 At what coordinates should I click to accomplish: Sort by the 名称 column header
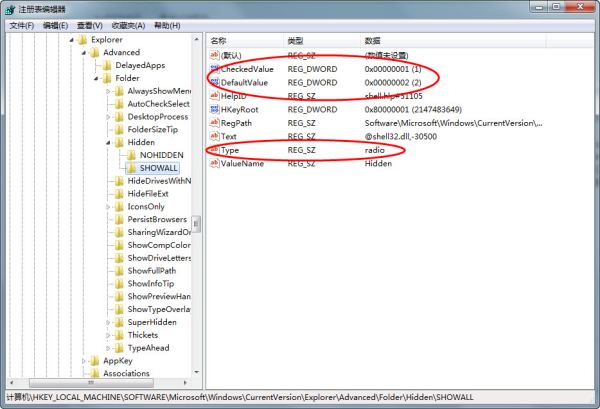coord(245,41)
